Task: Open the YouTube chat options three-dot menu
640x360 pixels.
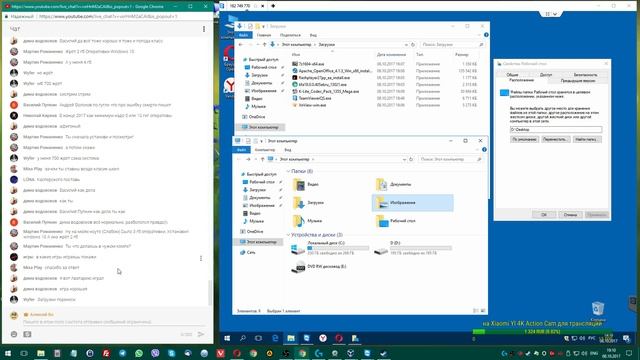Action: pyautogui.click(x=204, y=29)
